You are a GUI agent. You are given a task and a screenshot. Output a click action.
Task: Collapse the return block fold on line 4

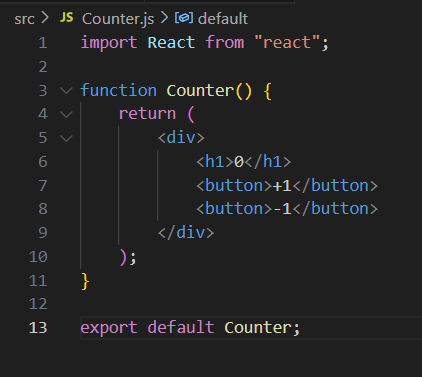point(66,114)
